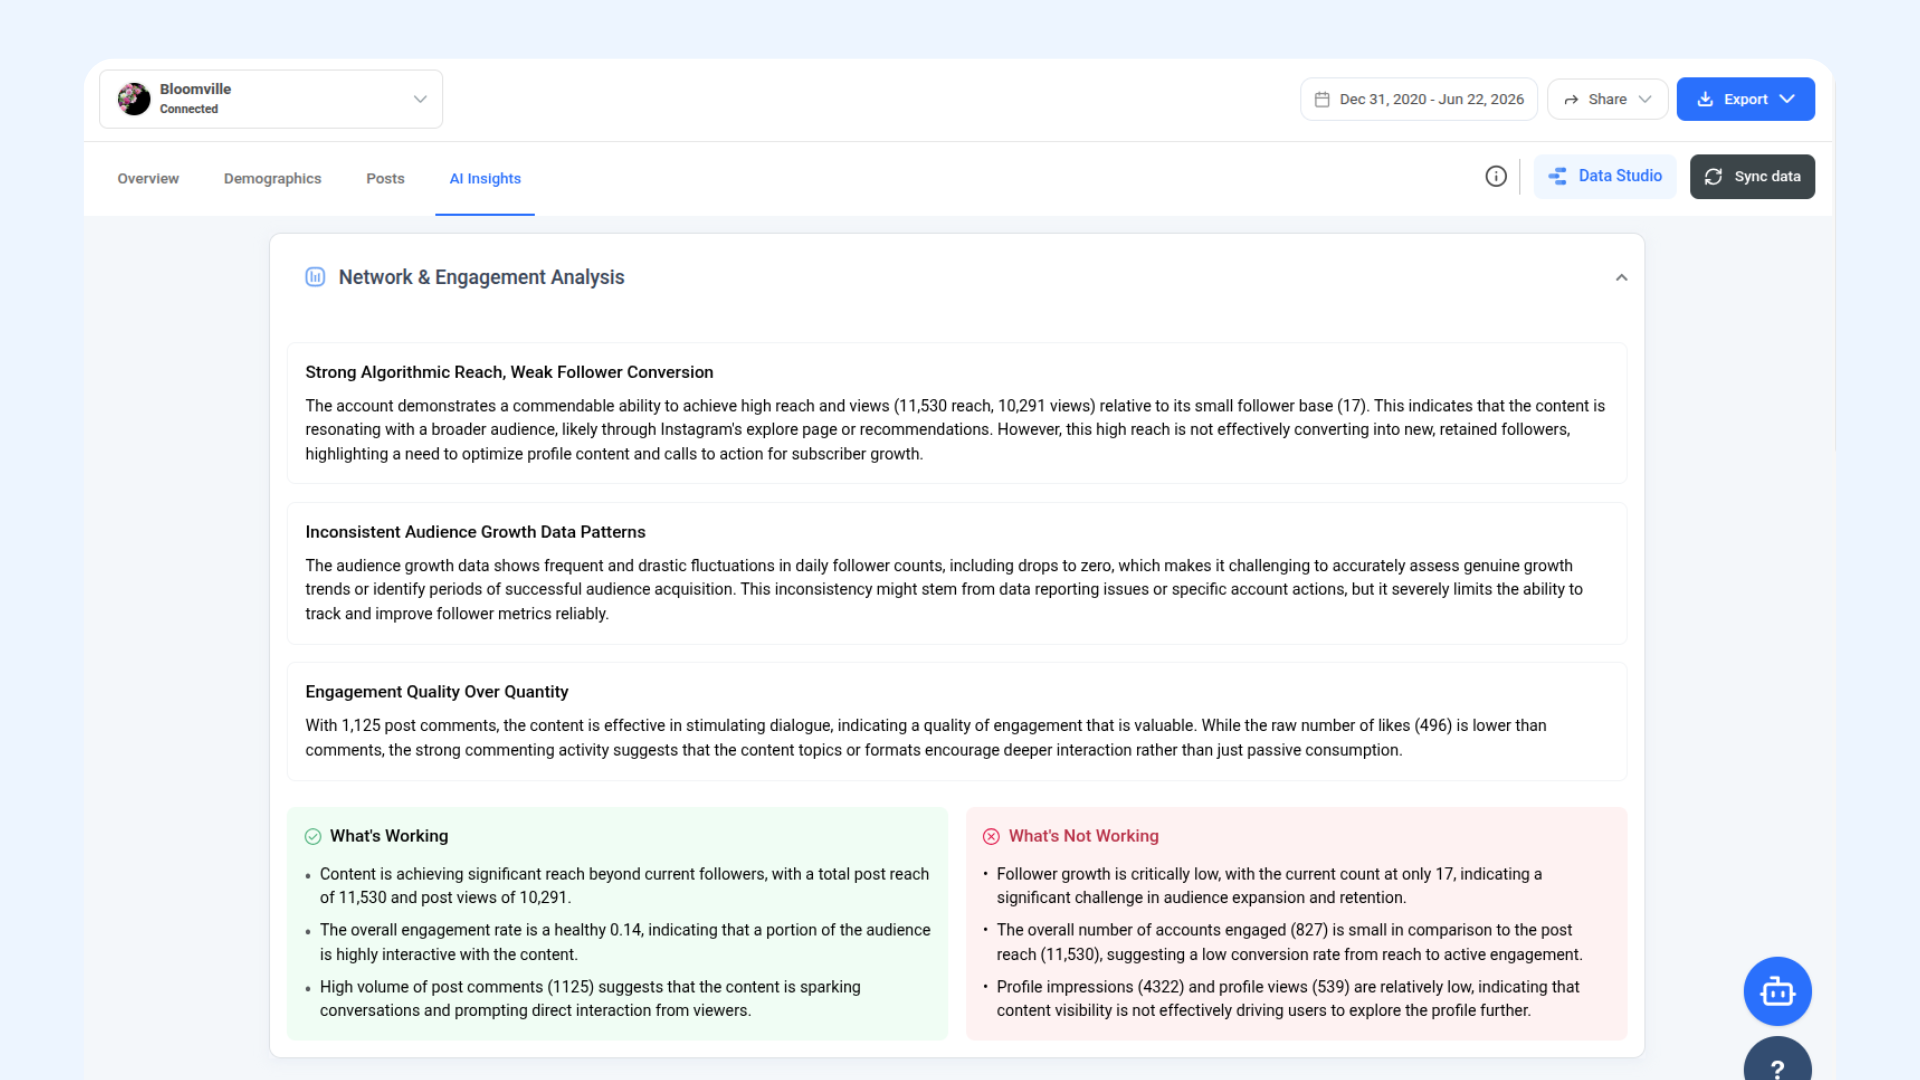Image resolution: width=1920 pixels, height=1080 pixels.
Task: Open the Share dropdown
Action: [1607, 99]
